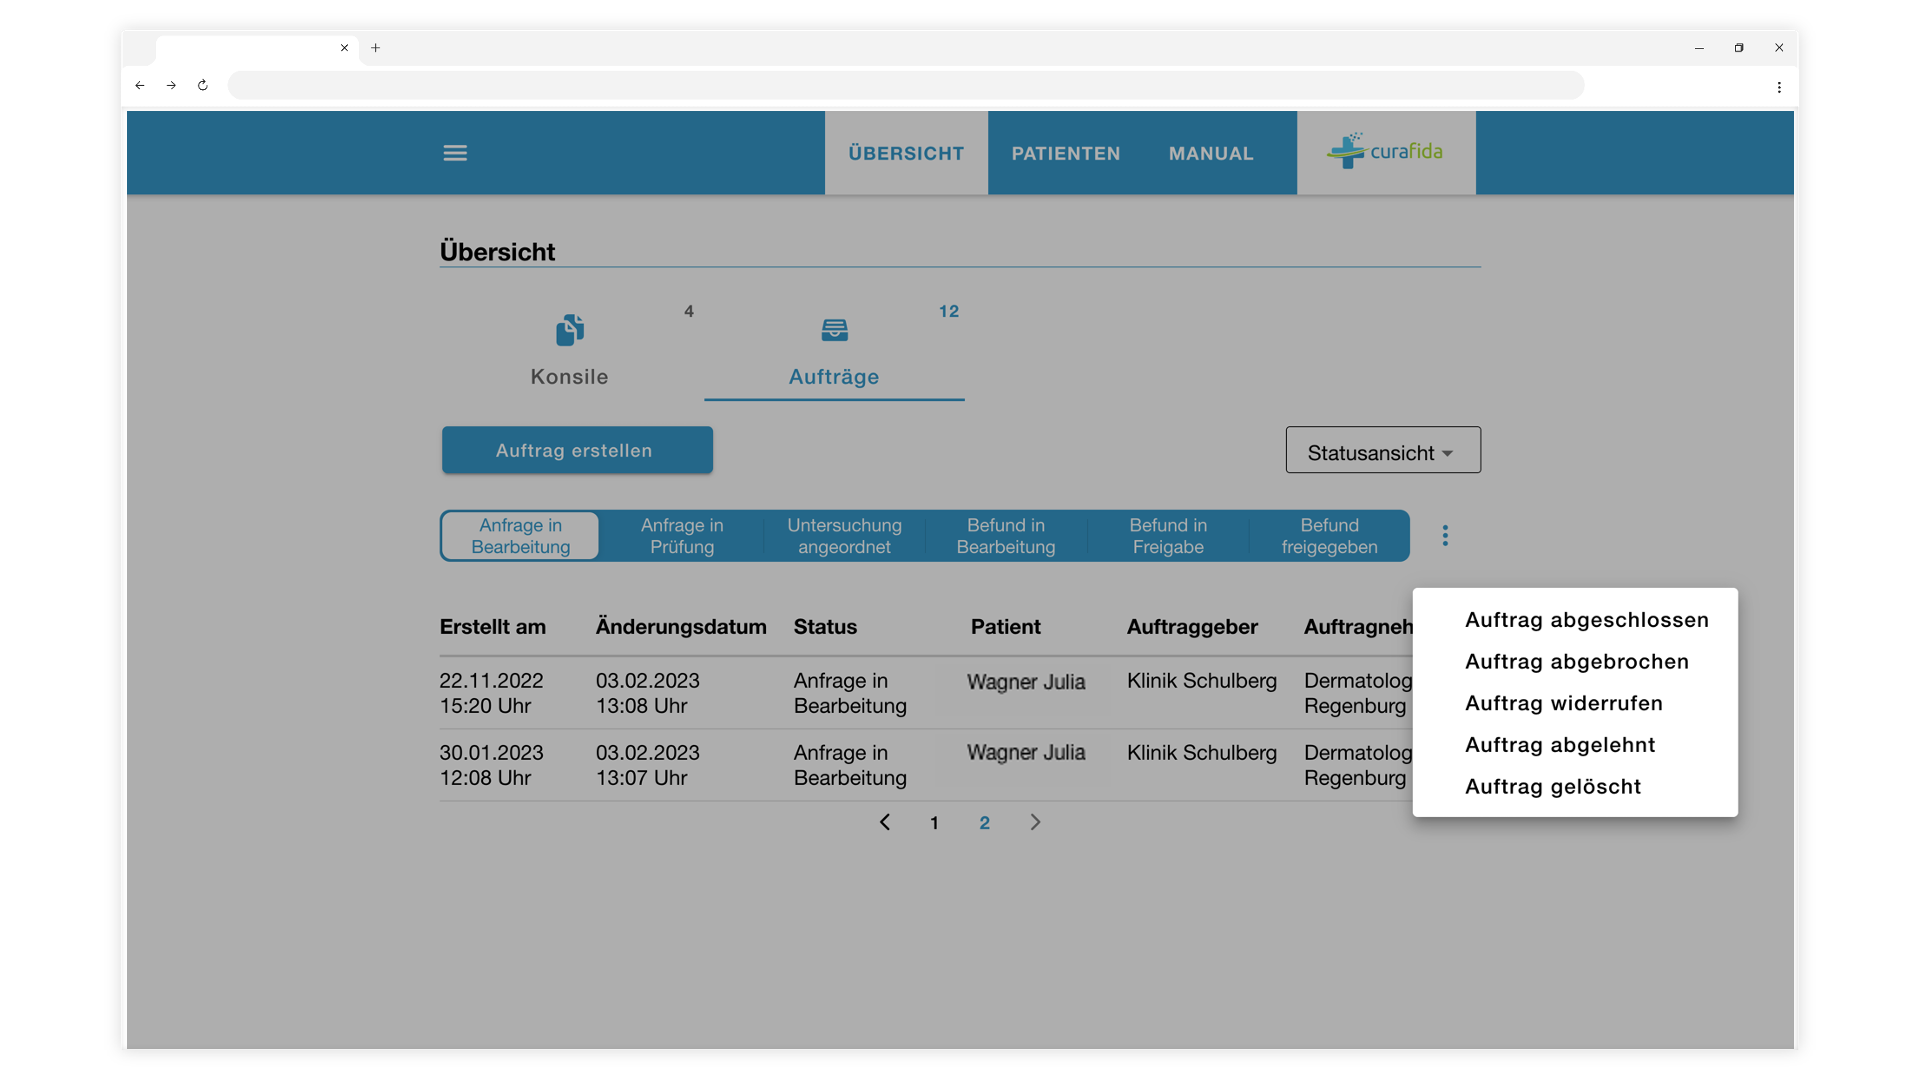Click the curafida logo
The image size is (1920, 1080).
click(1385, 151)
